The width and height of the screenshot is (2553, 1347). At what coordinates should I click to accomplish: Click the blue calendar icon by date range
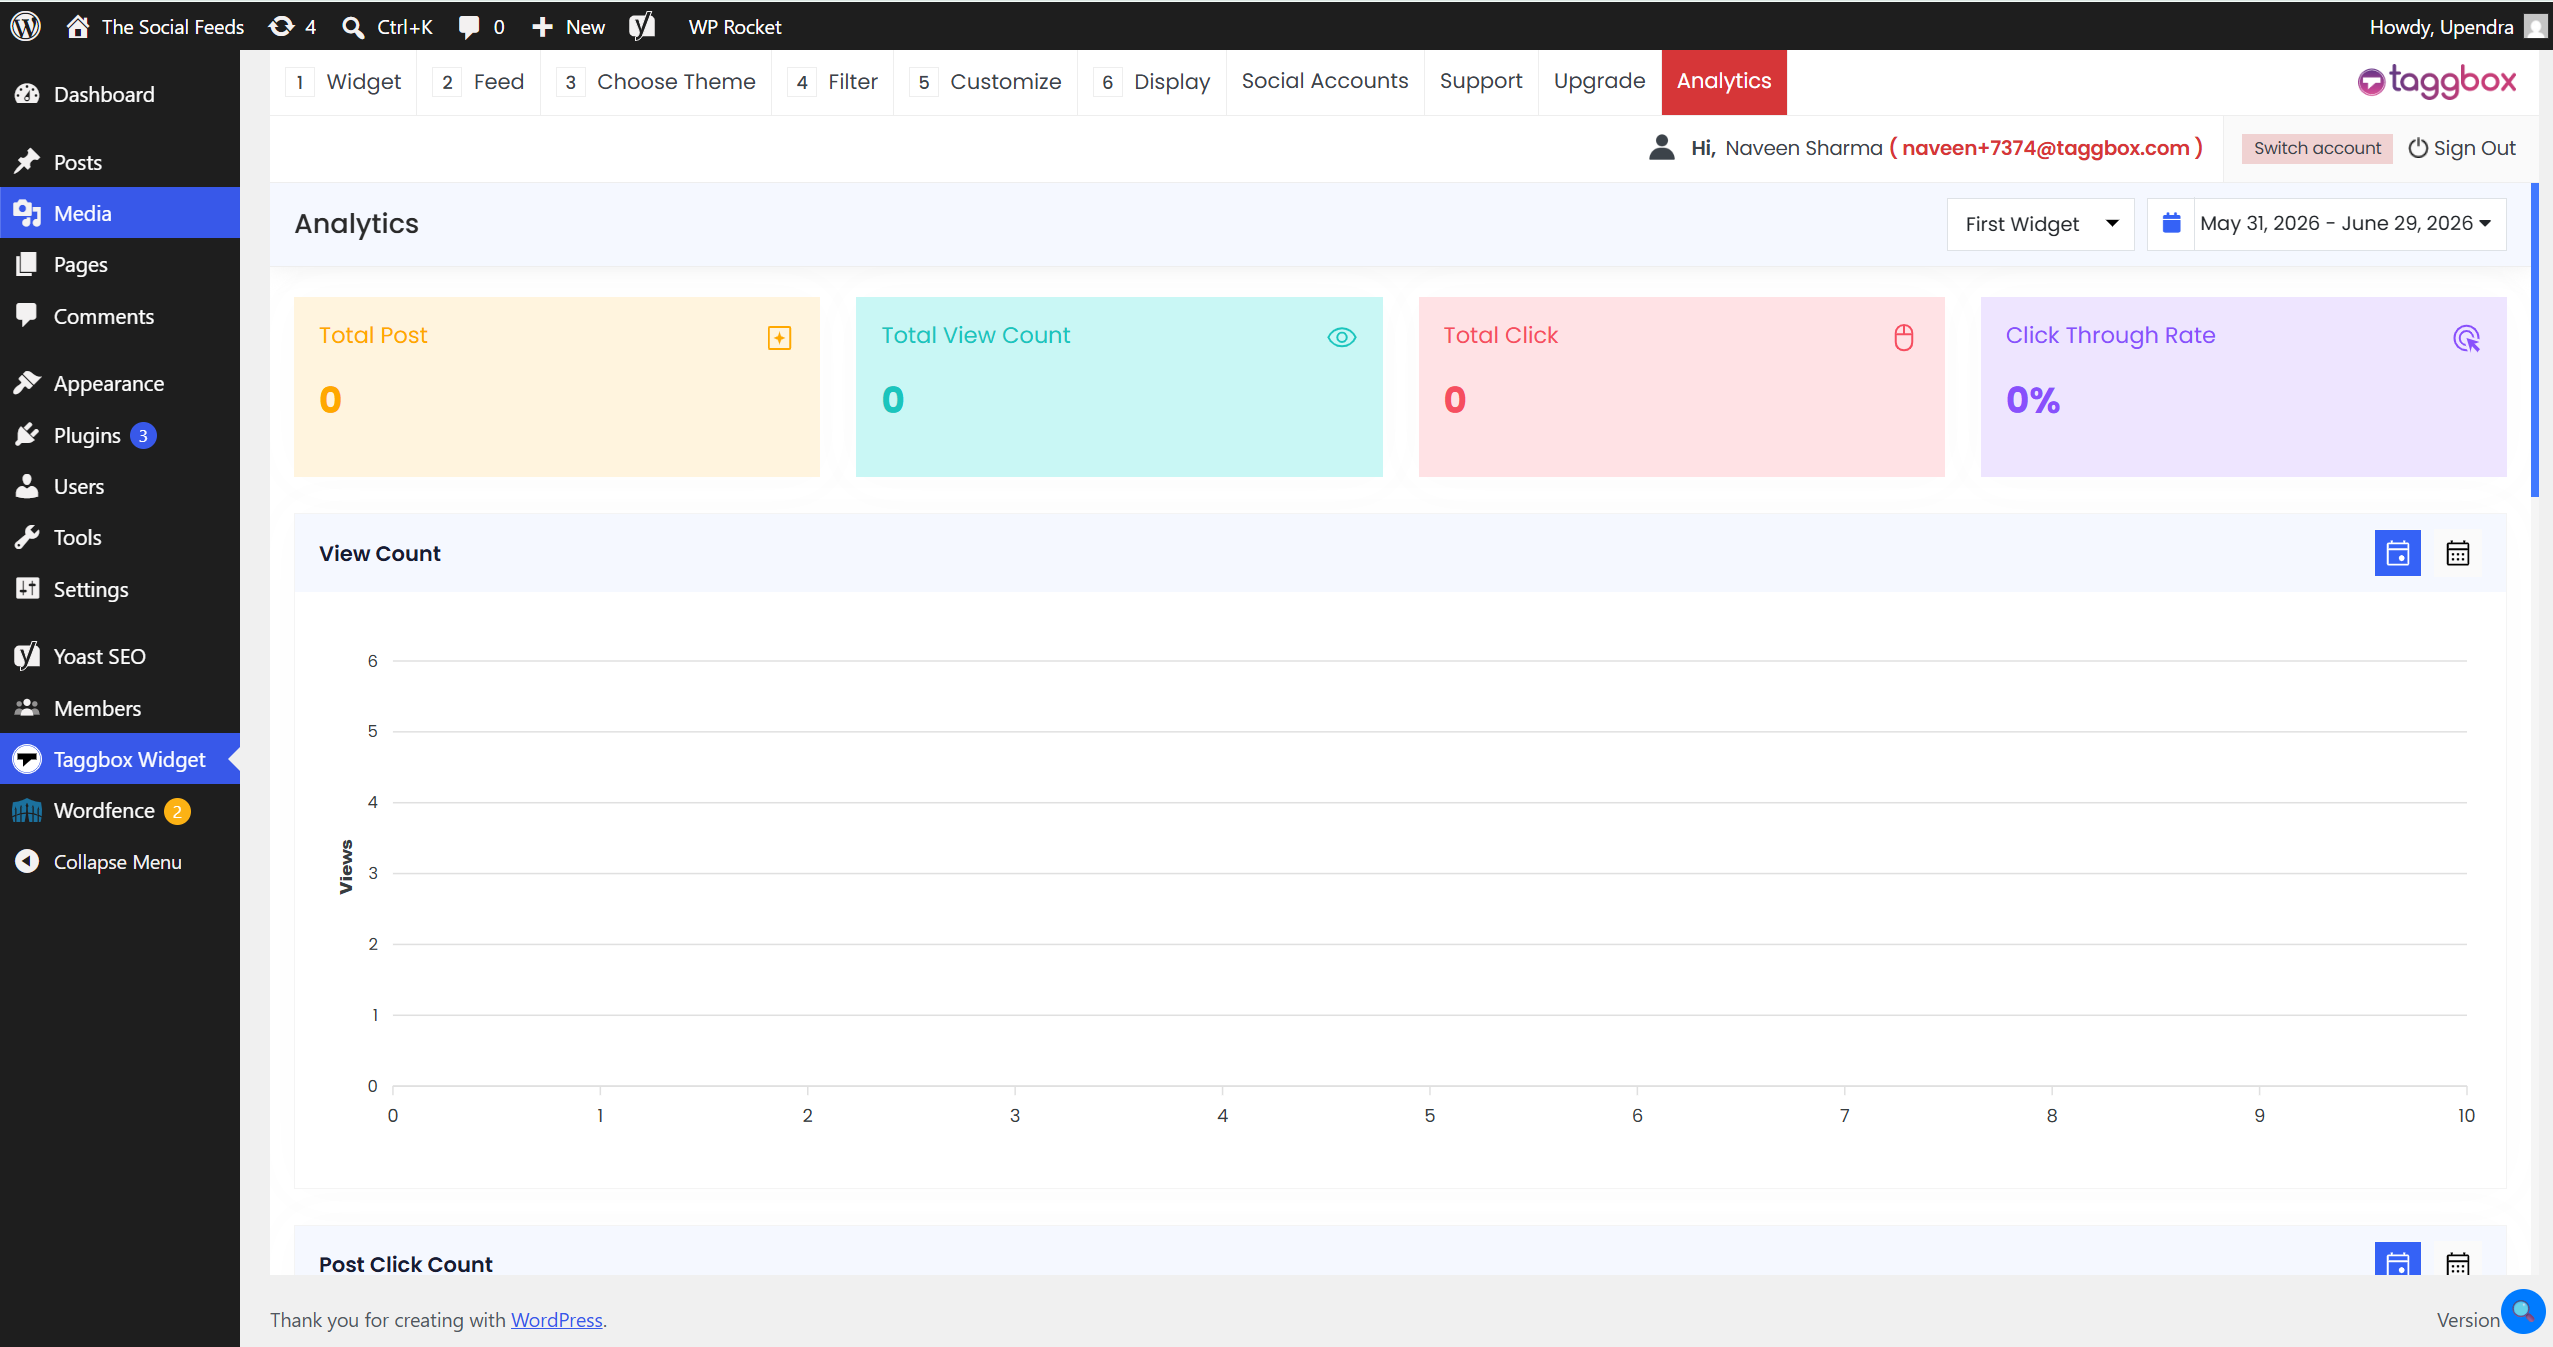[x=2171, y=223]
